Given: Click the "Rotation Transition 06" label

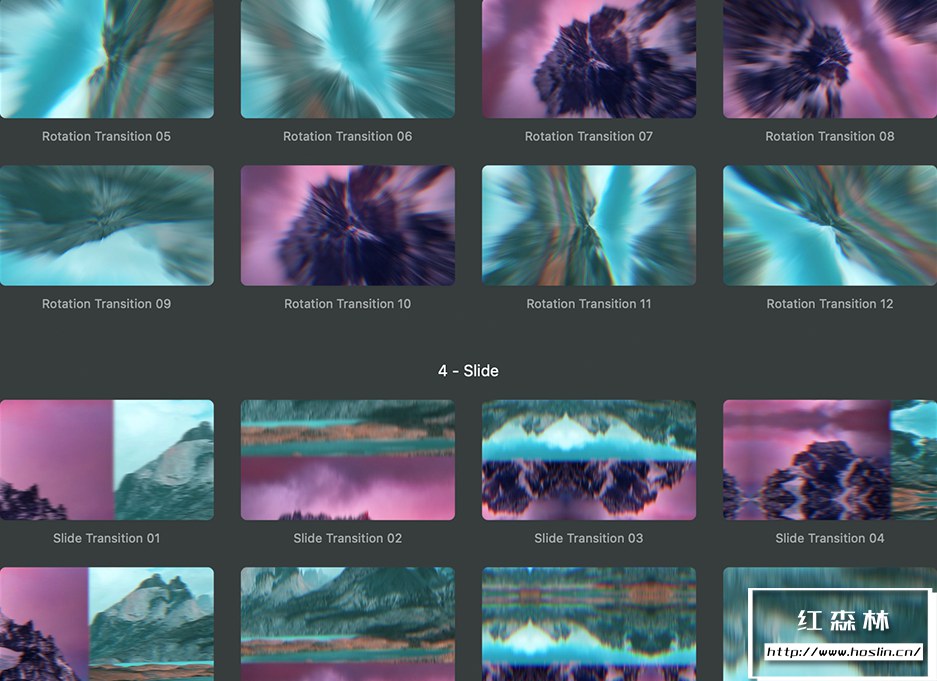Looking at the screenshot, I should pyautogui.click(x=348, y=136).
